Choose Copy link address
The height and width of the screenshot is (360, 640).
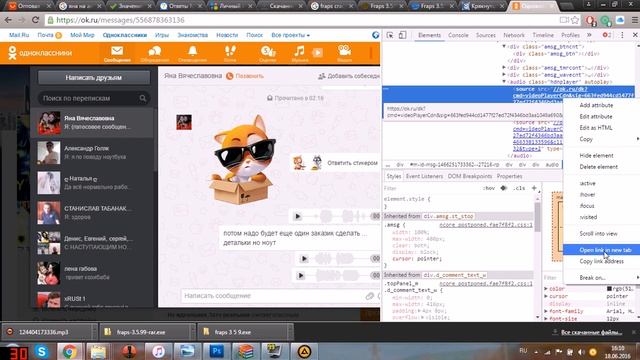[x=602, y=261]
